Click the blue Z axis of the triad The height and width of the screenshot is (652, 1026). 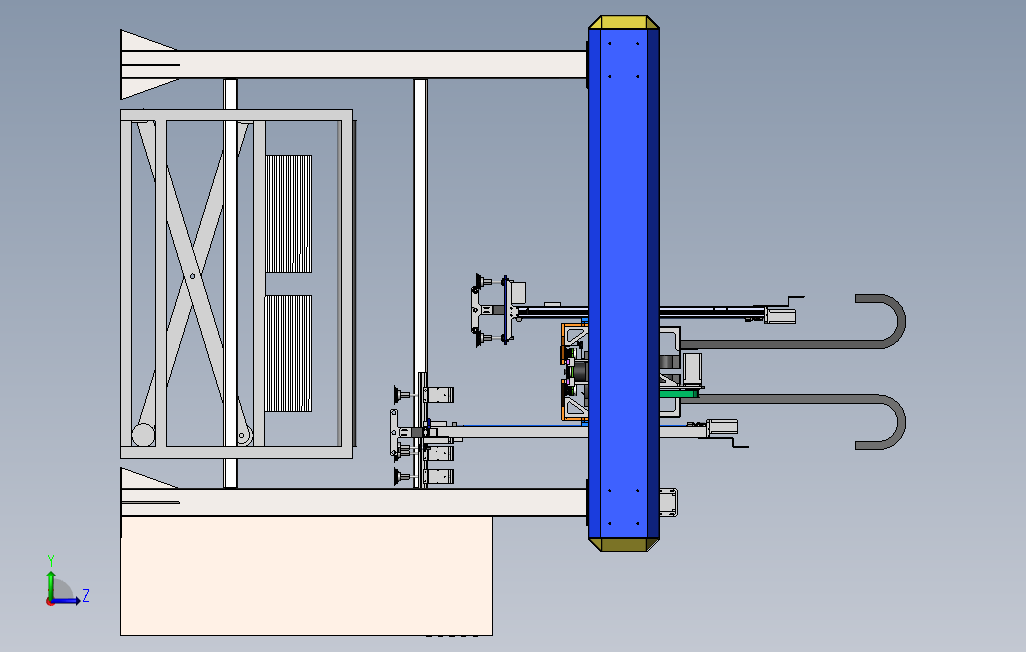coord(67,601)
